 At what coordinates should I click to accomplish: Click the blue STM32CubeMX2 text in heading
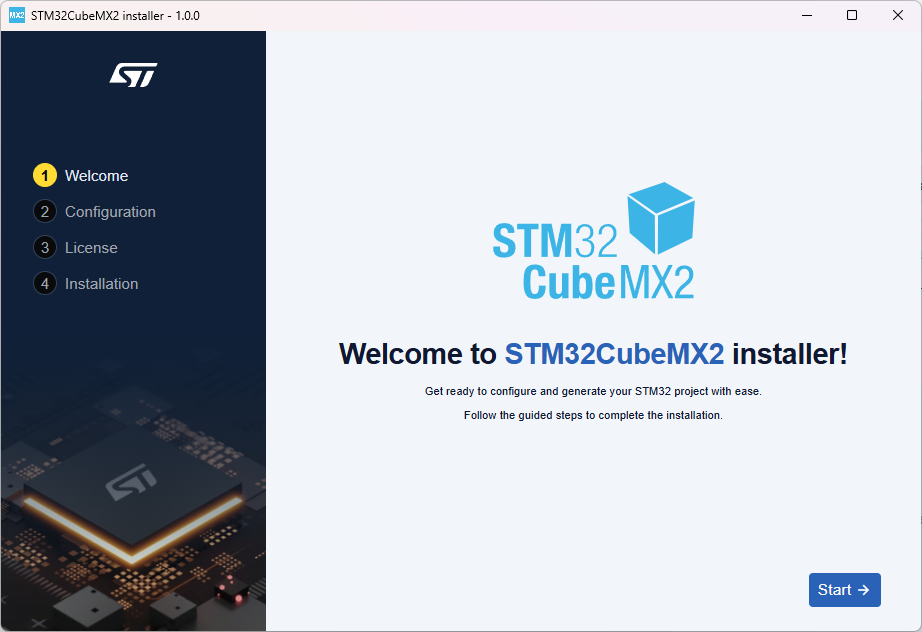click(x=614, y=354)
